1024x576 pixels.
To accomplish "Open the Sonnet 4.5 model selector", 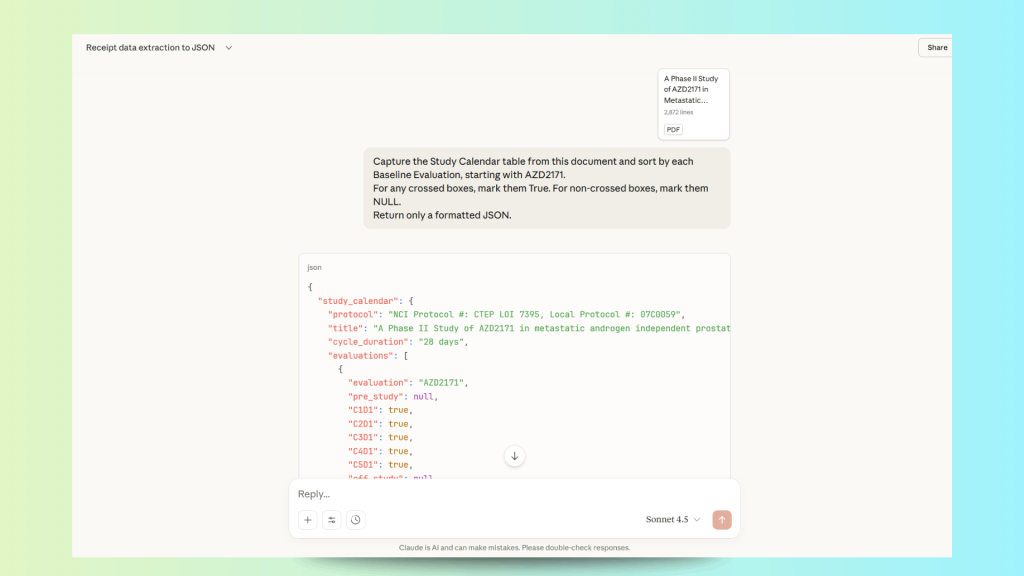I will [673, 520].
